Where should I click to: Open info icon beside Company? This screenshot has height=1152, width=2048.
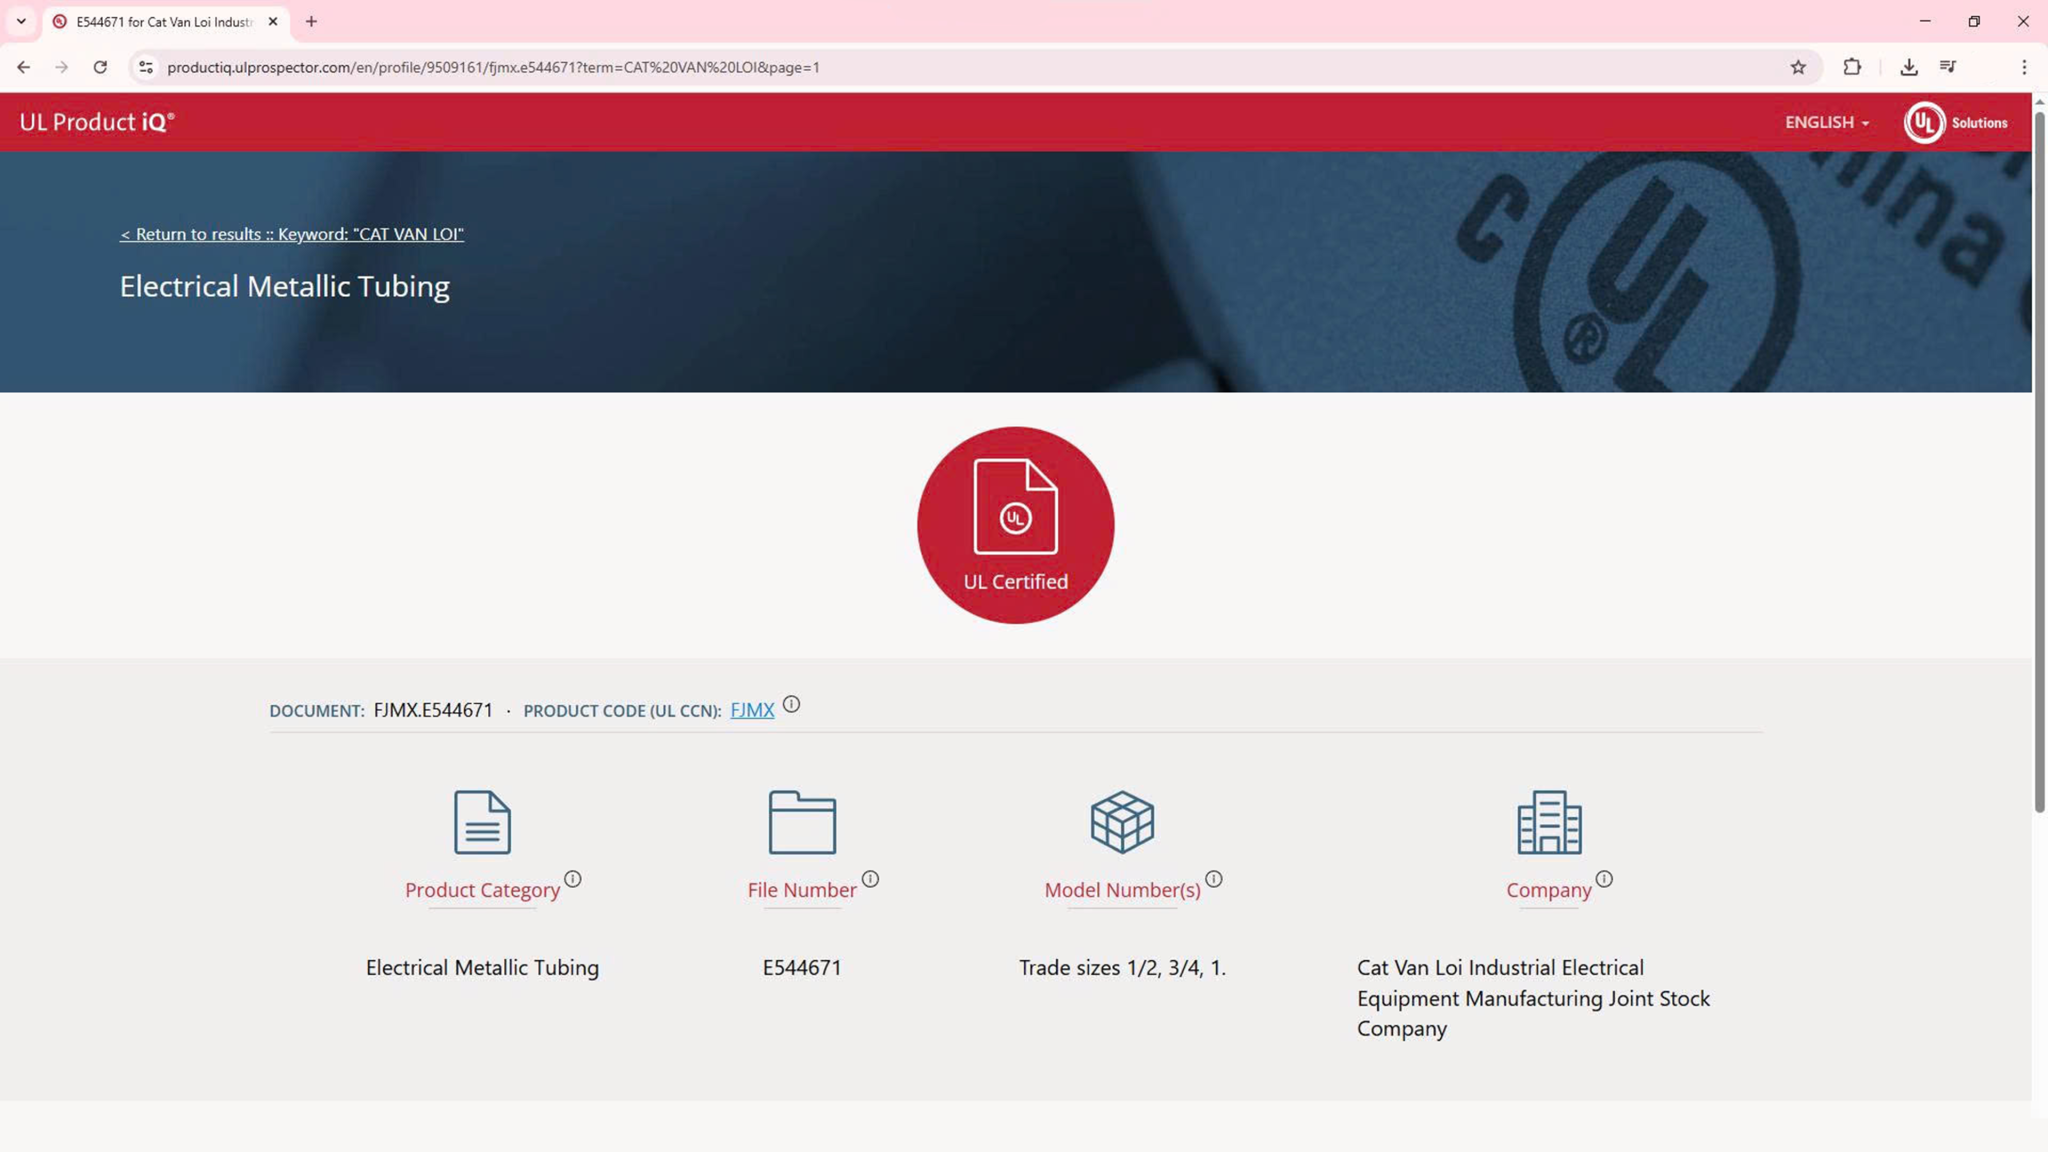(x=1604, y=879)
